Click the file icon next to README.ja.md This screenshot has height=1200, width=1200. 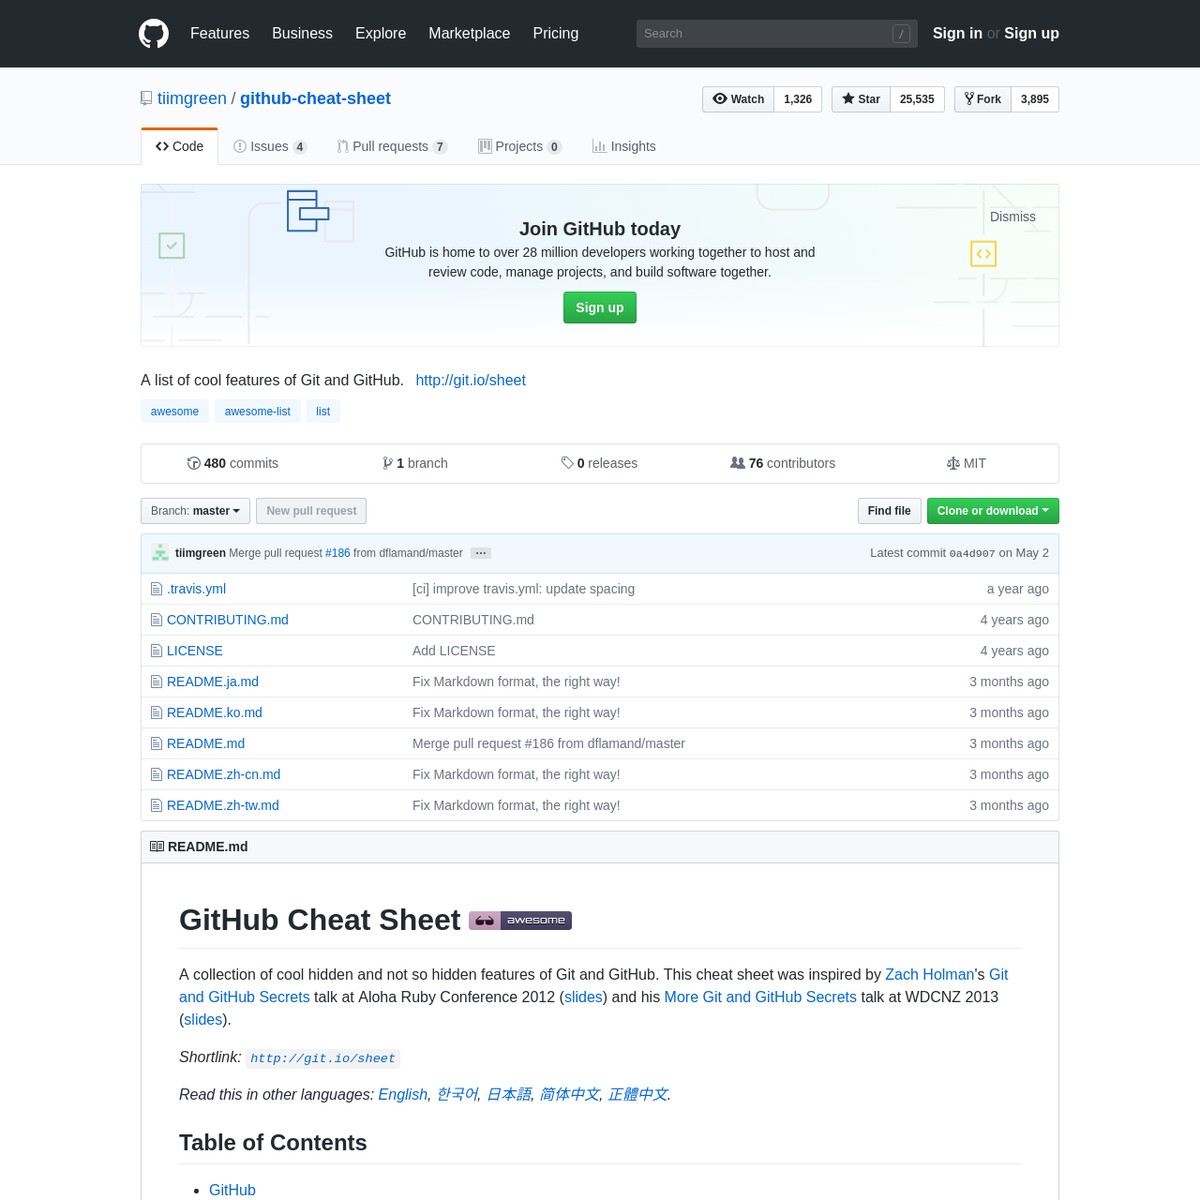(156, 682)
